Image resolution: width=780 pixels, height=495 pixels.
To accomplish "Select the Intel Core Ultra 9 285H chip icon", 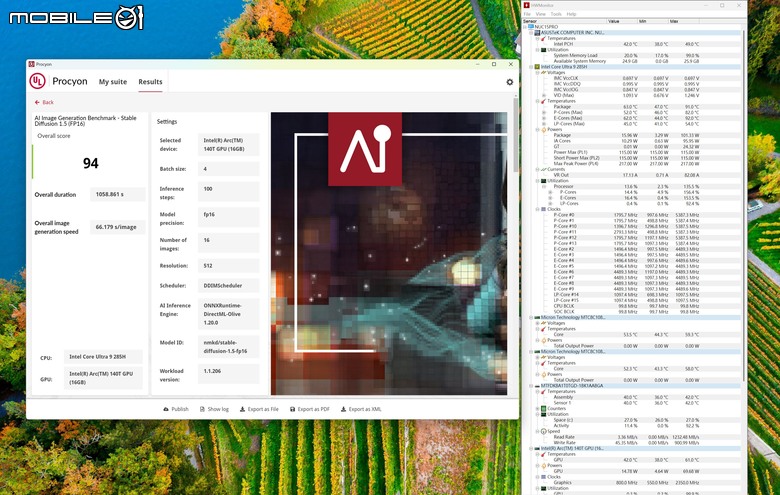I will pos(537,67).
